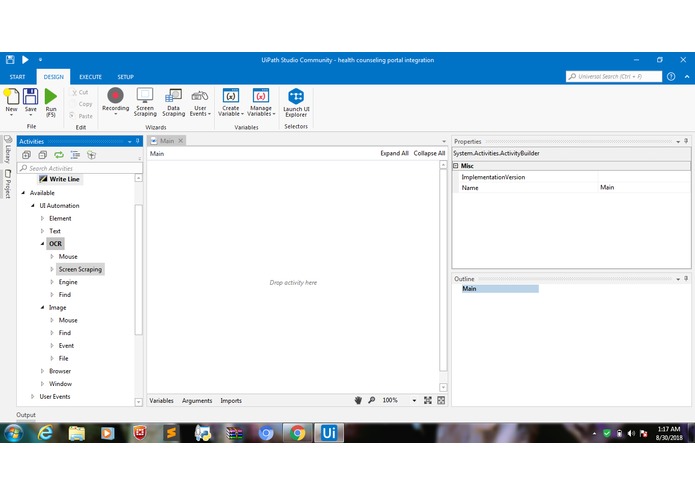Click the Search Activities field
The width and height of the screenshot is (695, 494).
(x=80, y=168)
